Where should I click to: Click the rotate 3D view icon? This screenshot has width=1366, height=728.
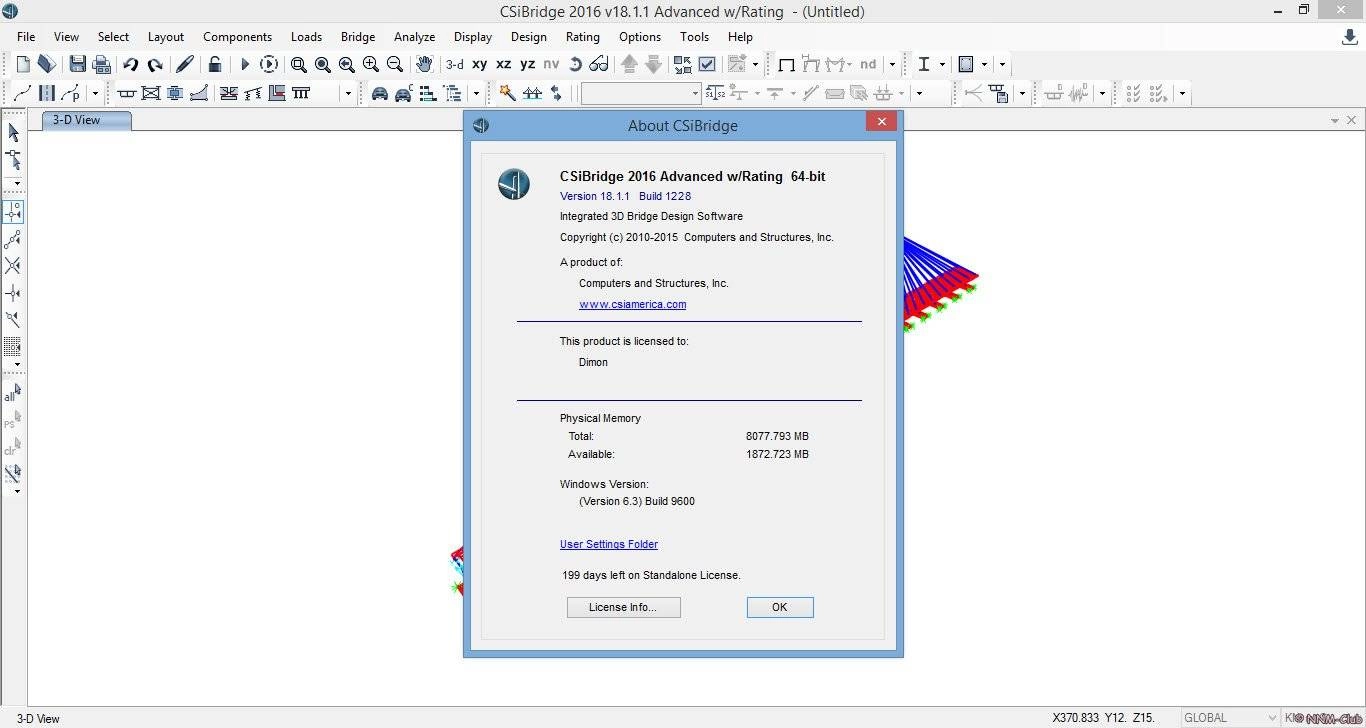(x=575, y=64)
